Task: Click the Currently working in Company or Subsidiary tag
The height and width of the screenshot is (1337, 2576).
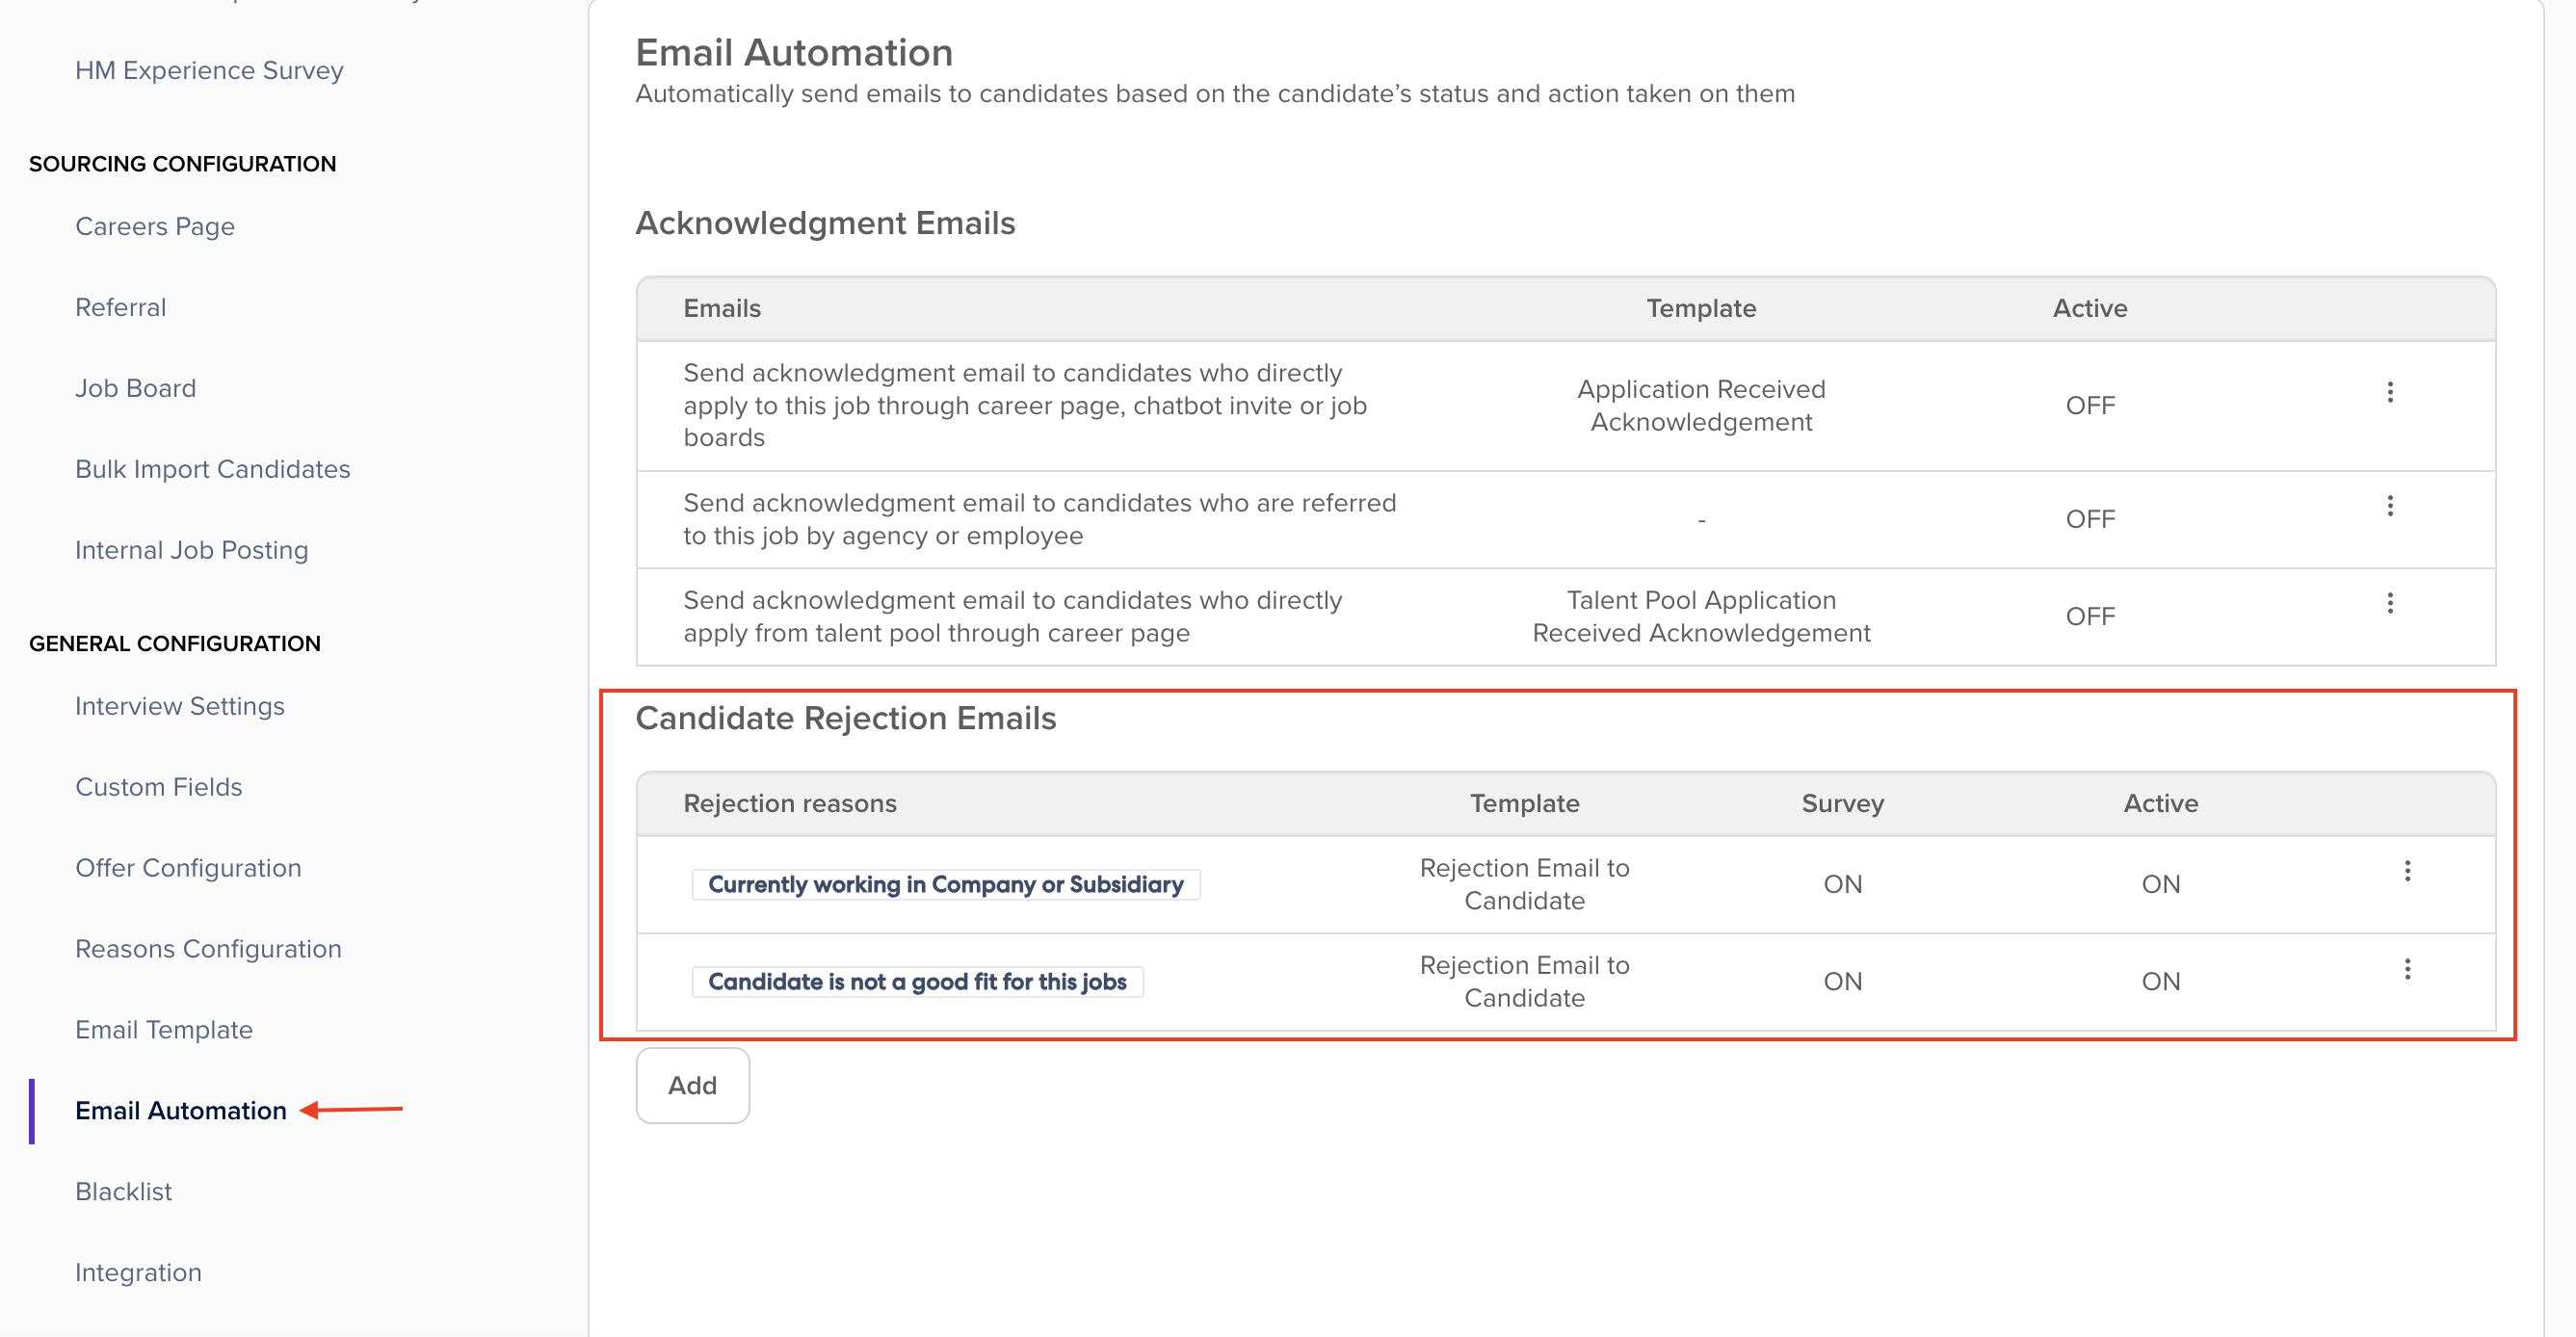Action: pyautogui.click(x=945, y=884)
